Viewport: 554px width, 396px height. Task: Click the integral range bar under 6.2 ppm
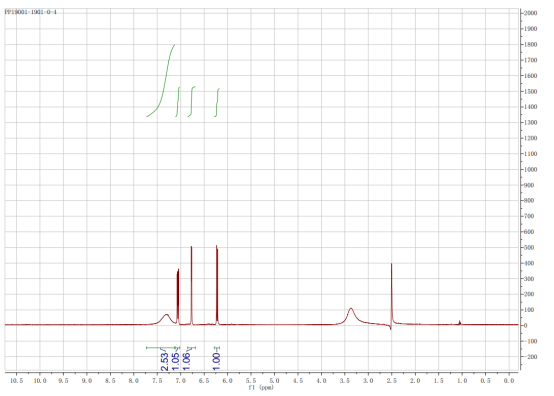coord(217,348)
